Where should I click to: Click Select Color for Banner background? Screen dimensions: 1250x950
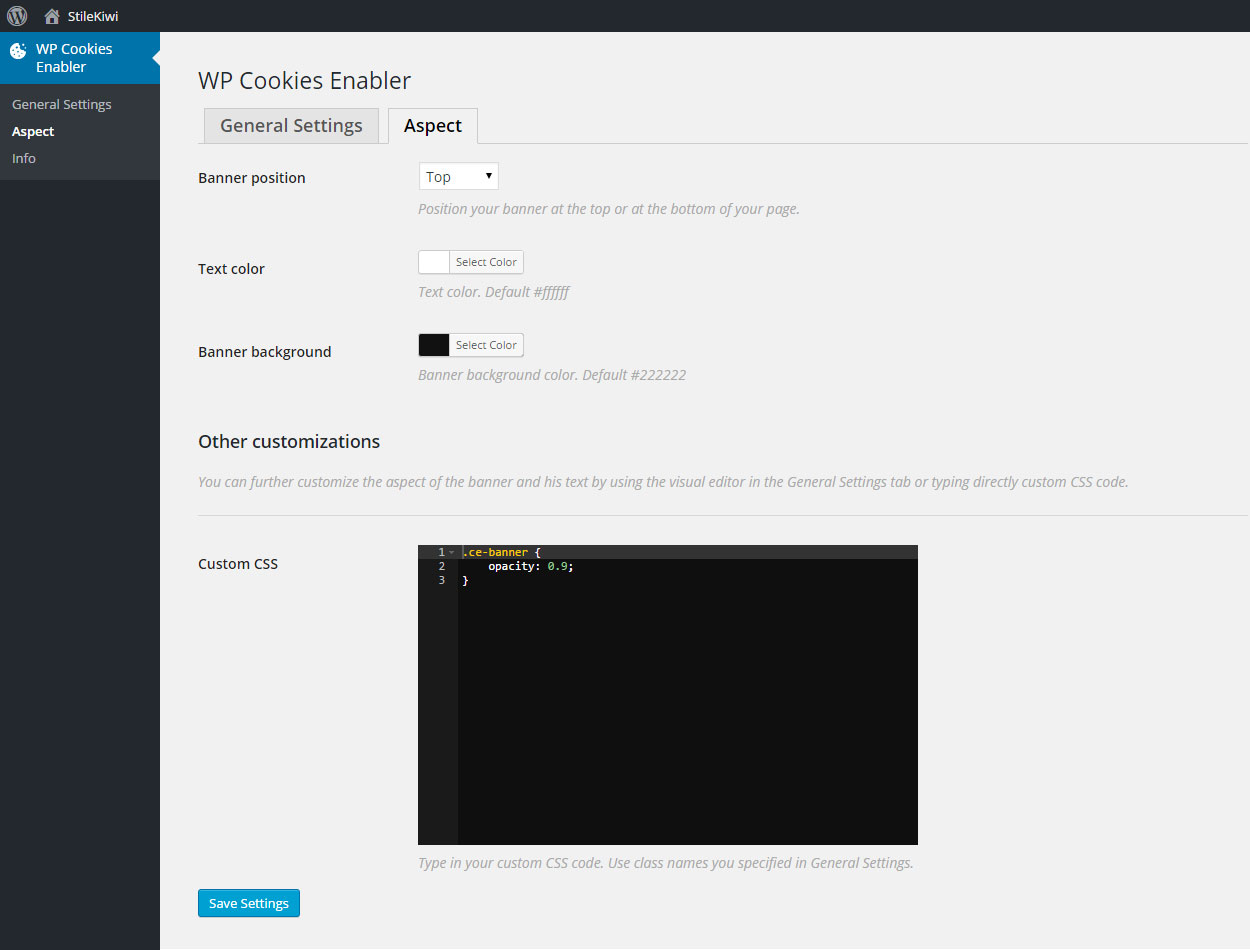pos(486,345)
